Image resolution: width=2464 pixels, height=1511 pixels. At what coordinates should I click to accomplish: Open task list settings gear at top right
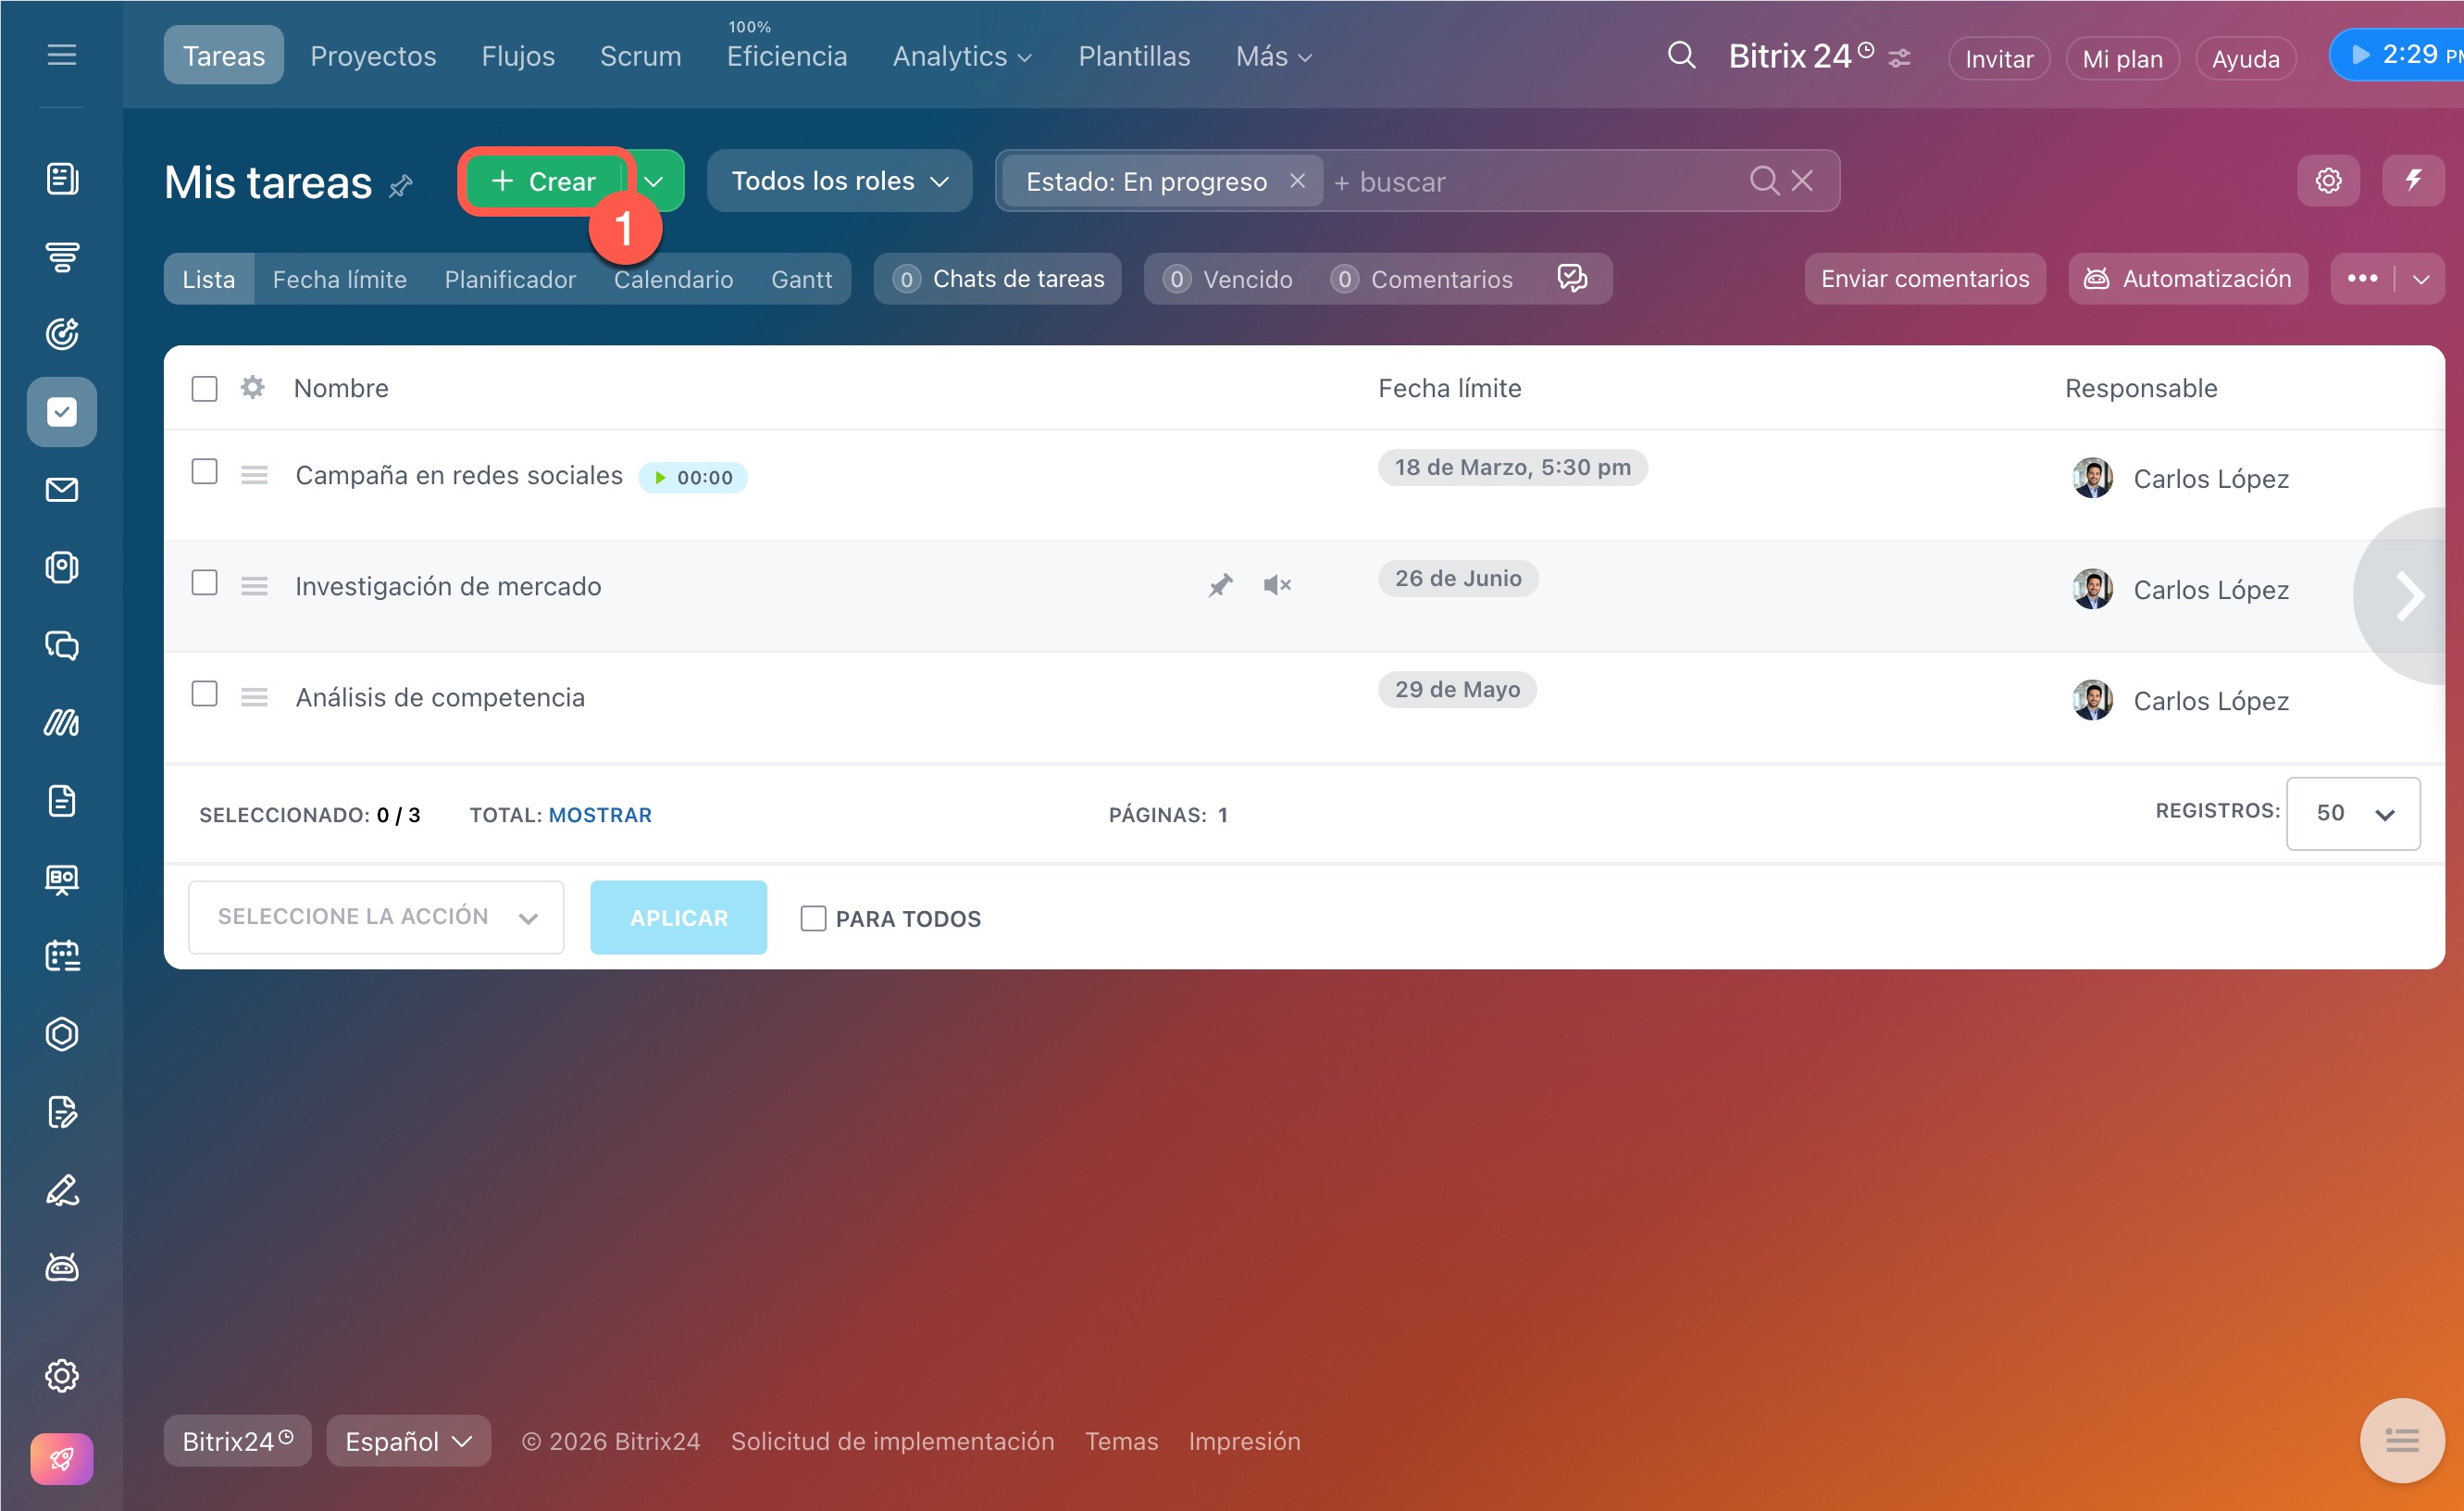(x=2328, y=180)
